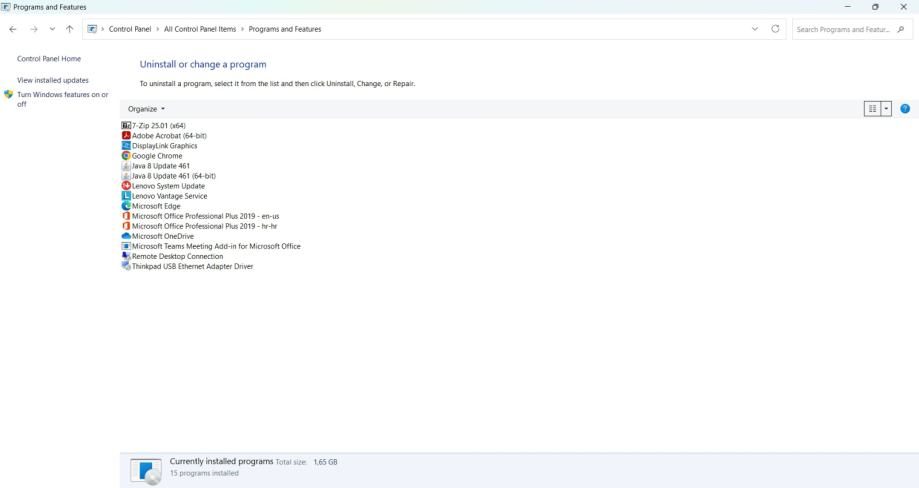Expand the recent locations dropdown
The image size is (919, 488).
click(x=52, y=29)
